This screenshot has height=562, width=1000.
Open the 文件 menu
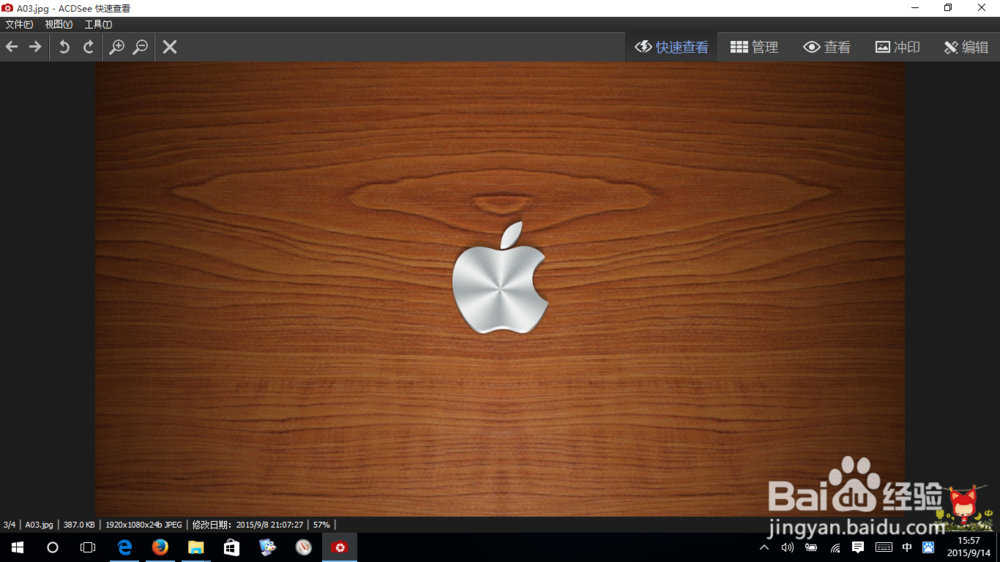pyautogui.click(x=18, y=24)
